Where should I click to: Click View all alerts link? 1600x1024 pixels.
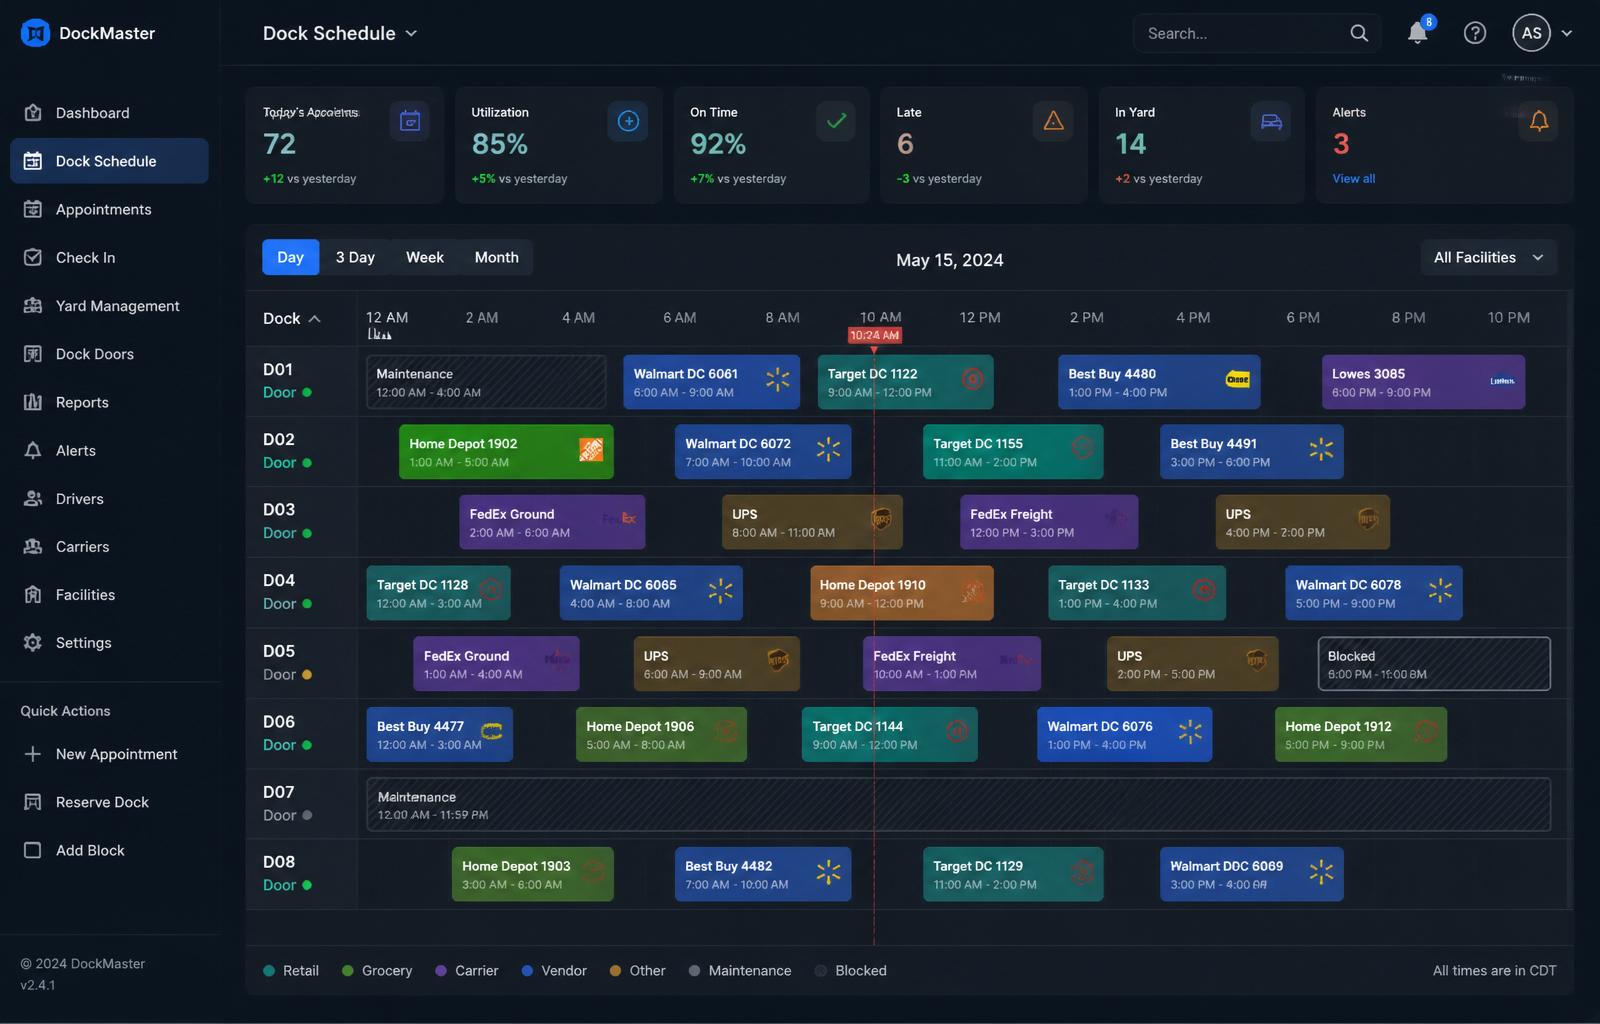click(x=1353, y=179)
